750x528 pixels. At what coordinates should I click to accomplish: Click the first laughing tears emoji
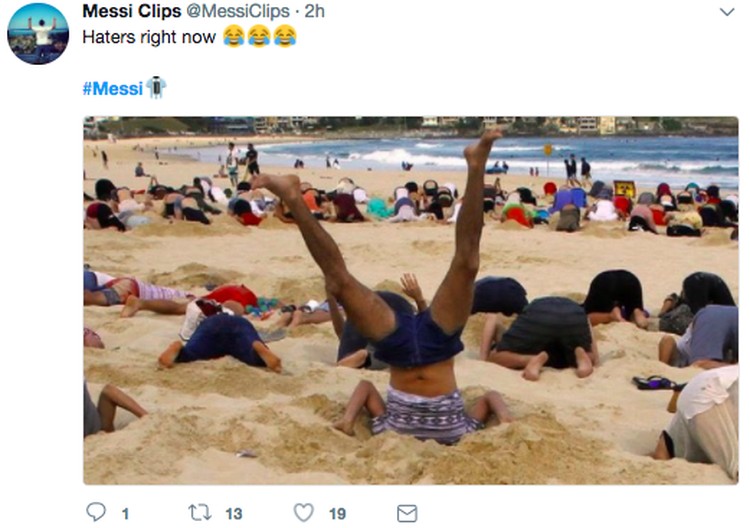click(x=234, y=36)
